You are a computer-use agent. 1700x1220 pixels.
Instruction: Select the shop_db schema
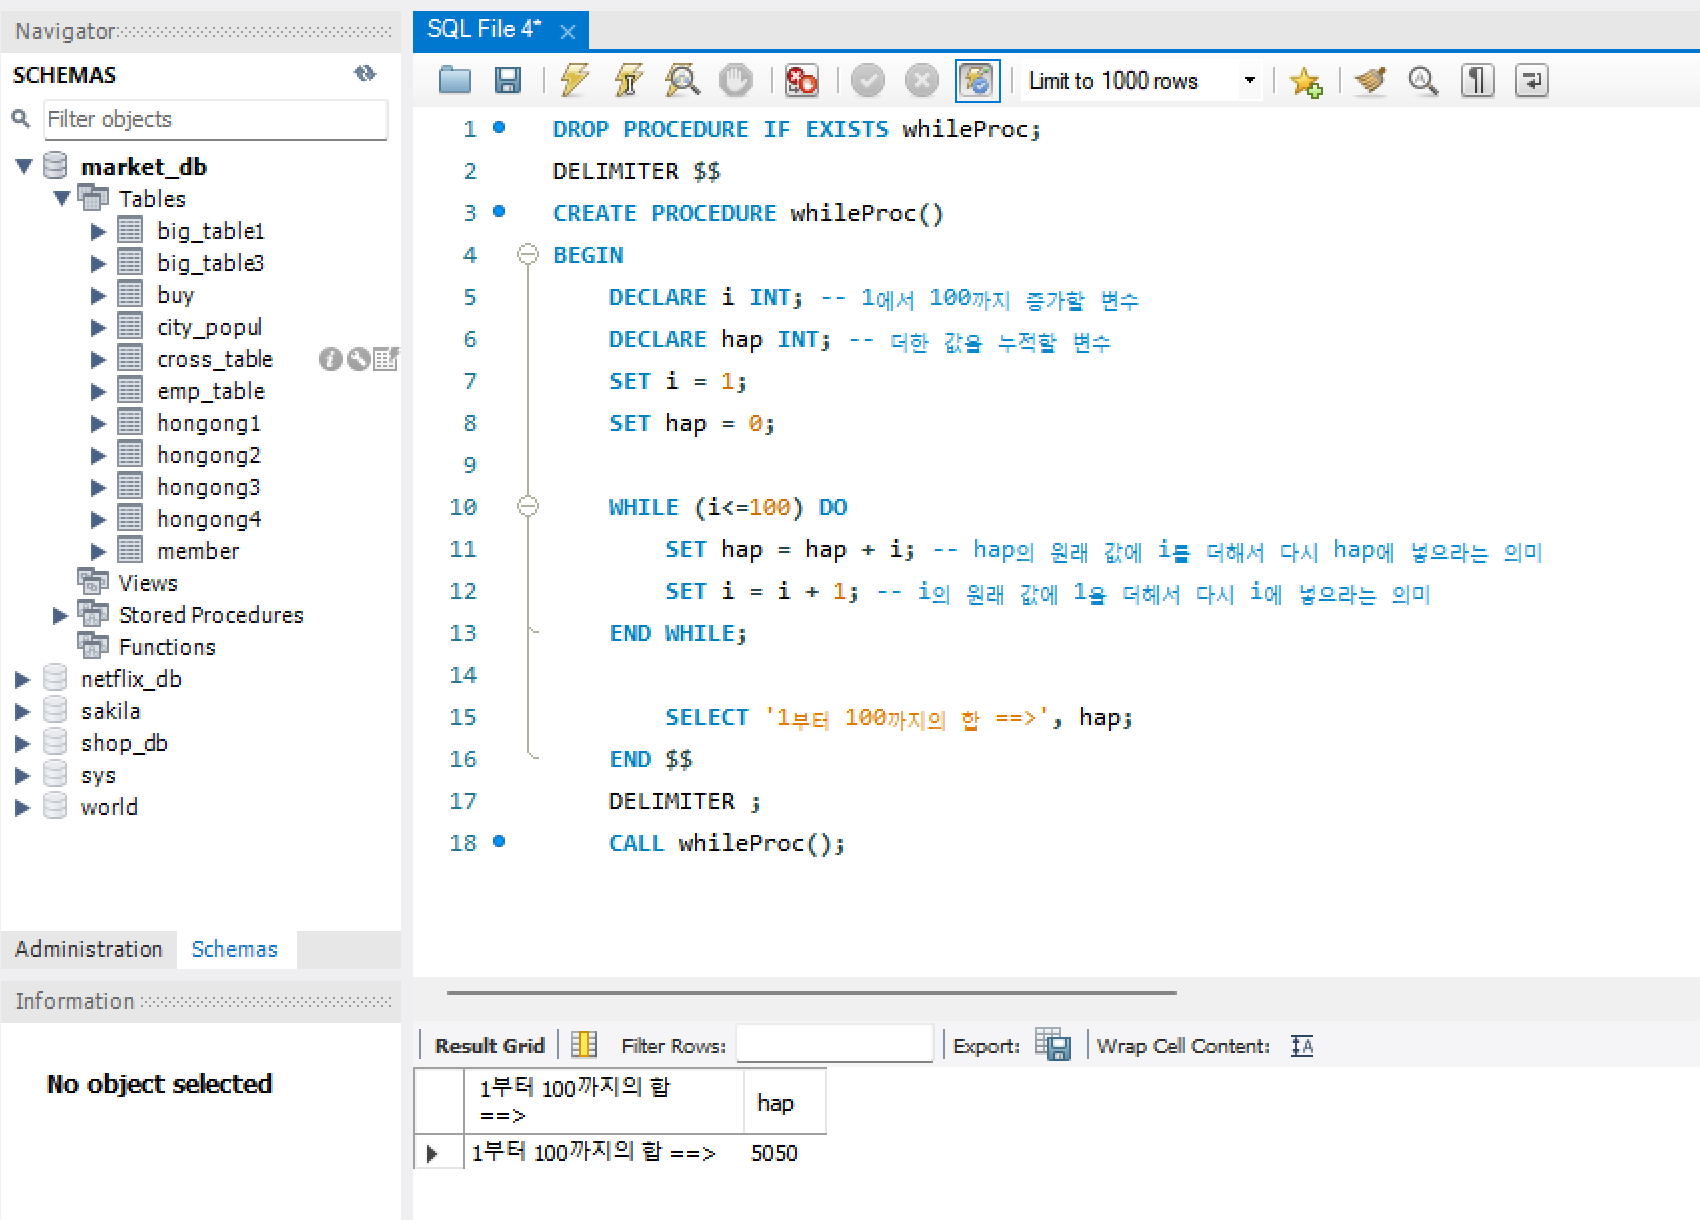(x=124, y=743)
